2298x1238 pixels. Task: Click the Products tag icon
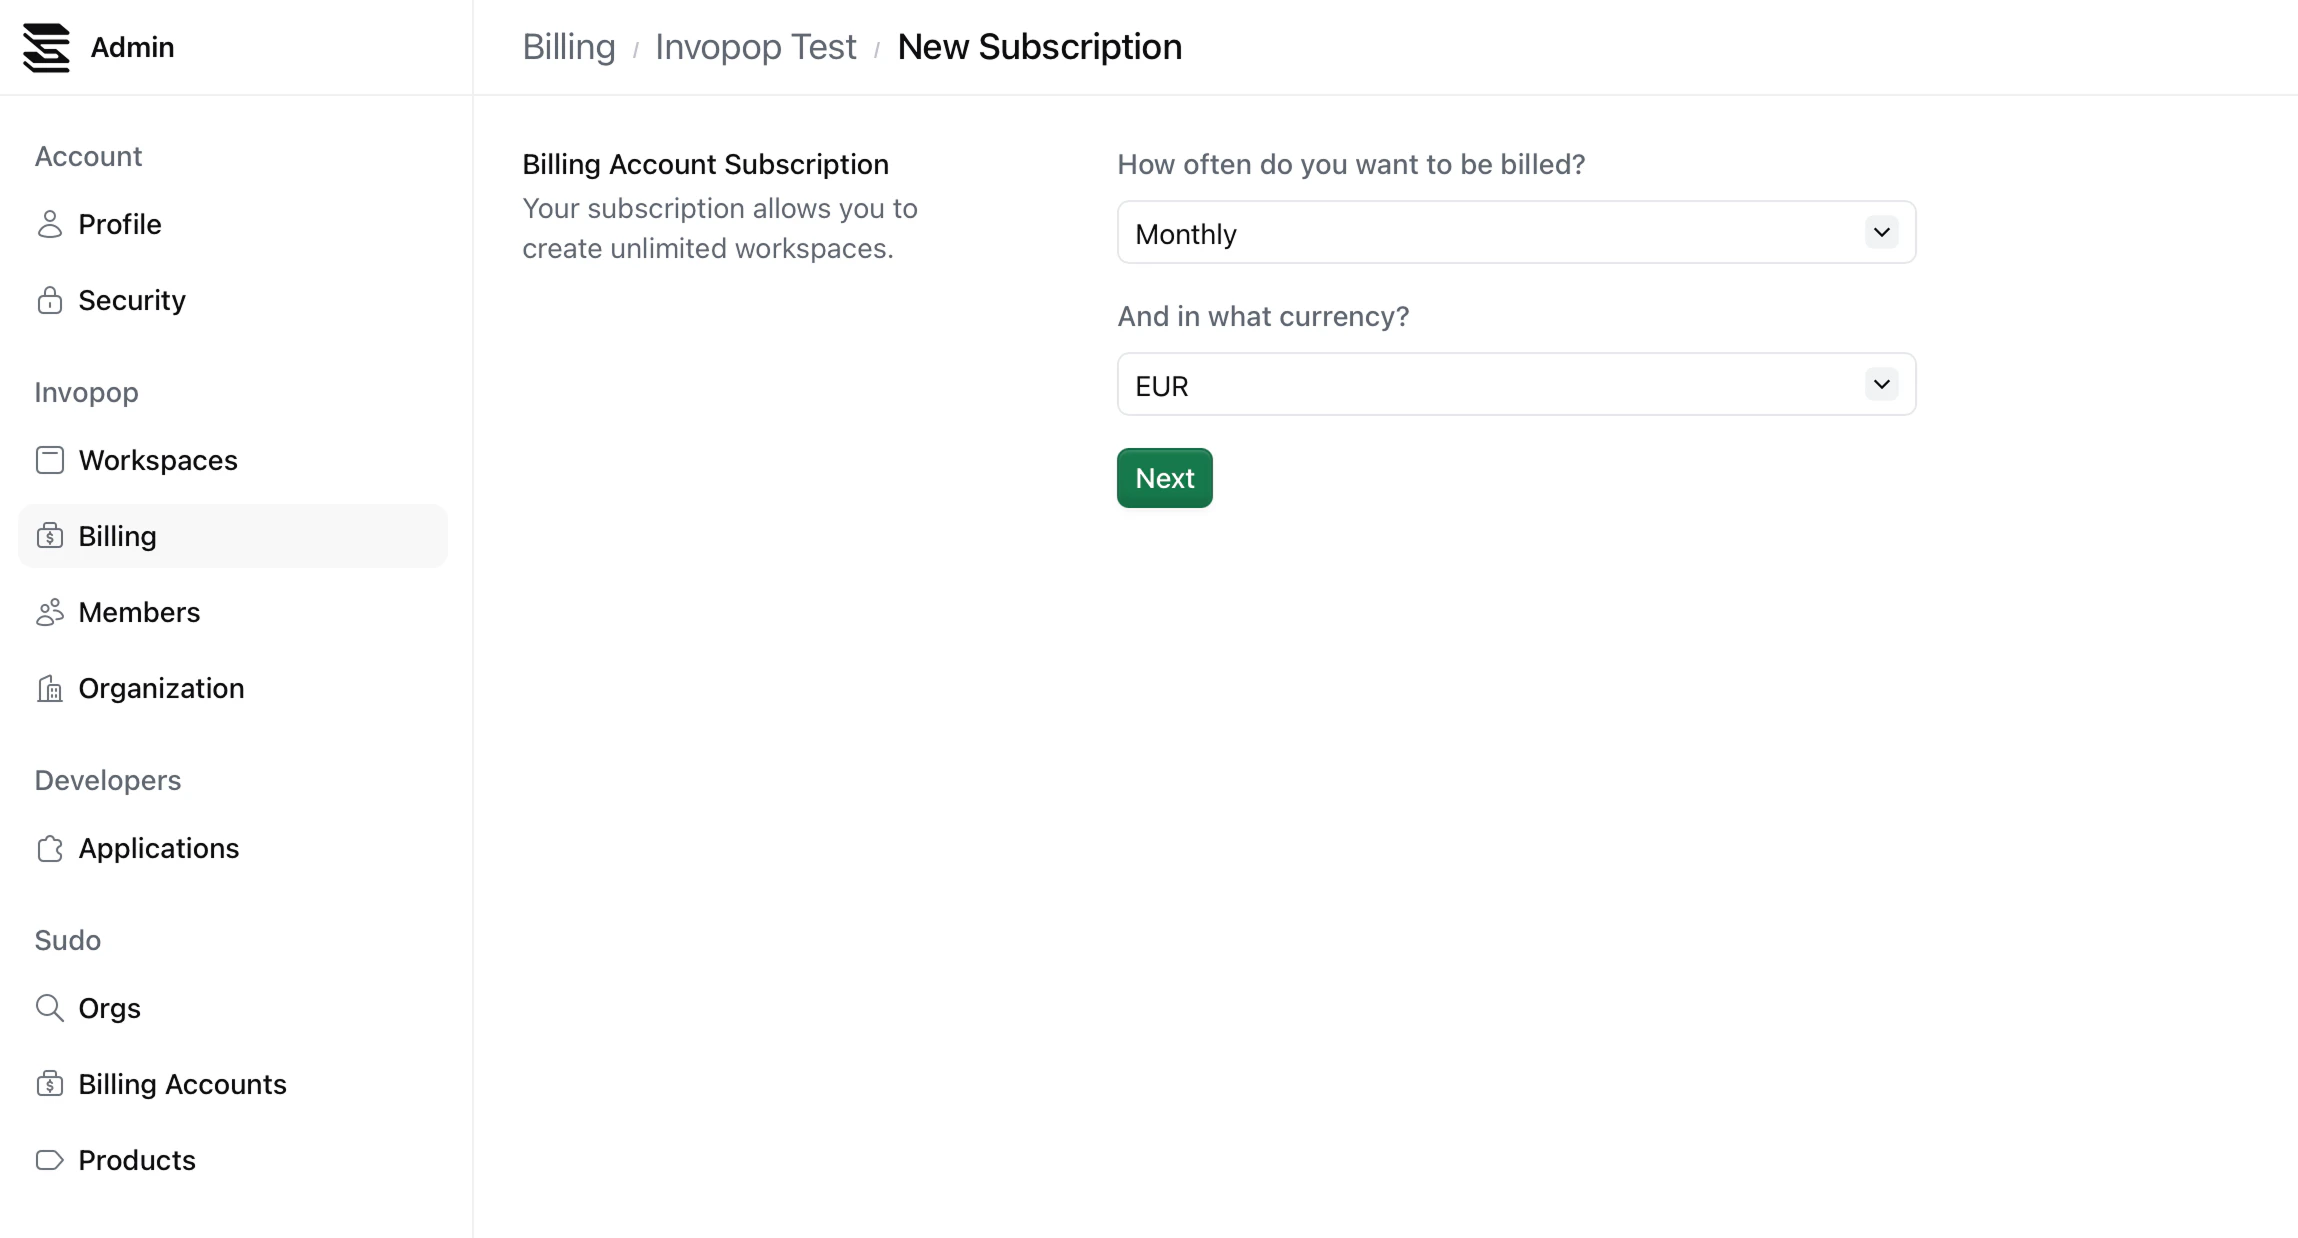pos(49,1160)
